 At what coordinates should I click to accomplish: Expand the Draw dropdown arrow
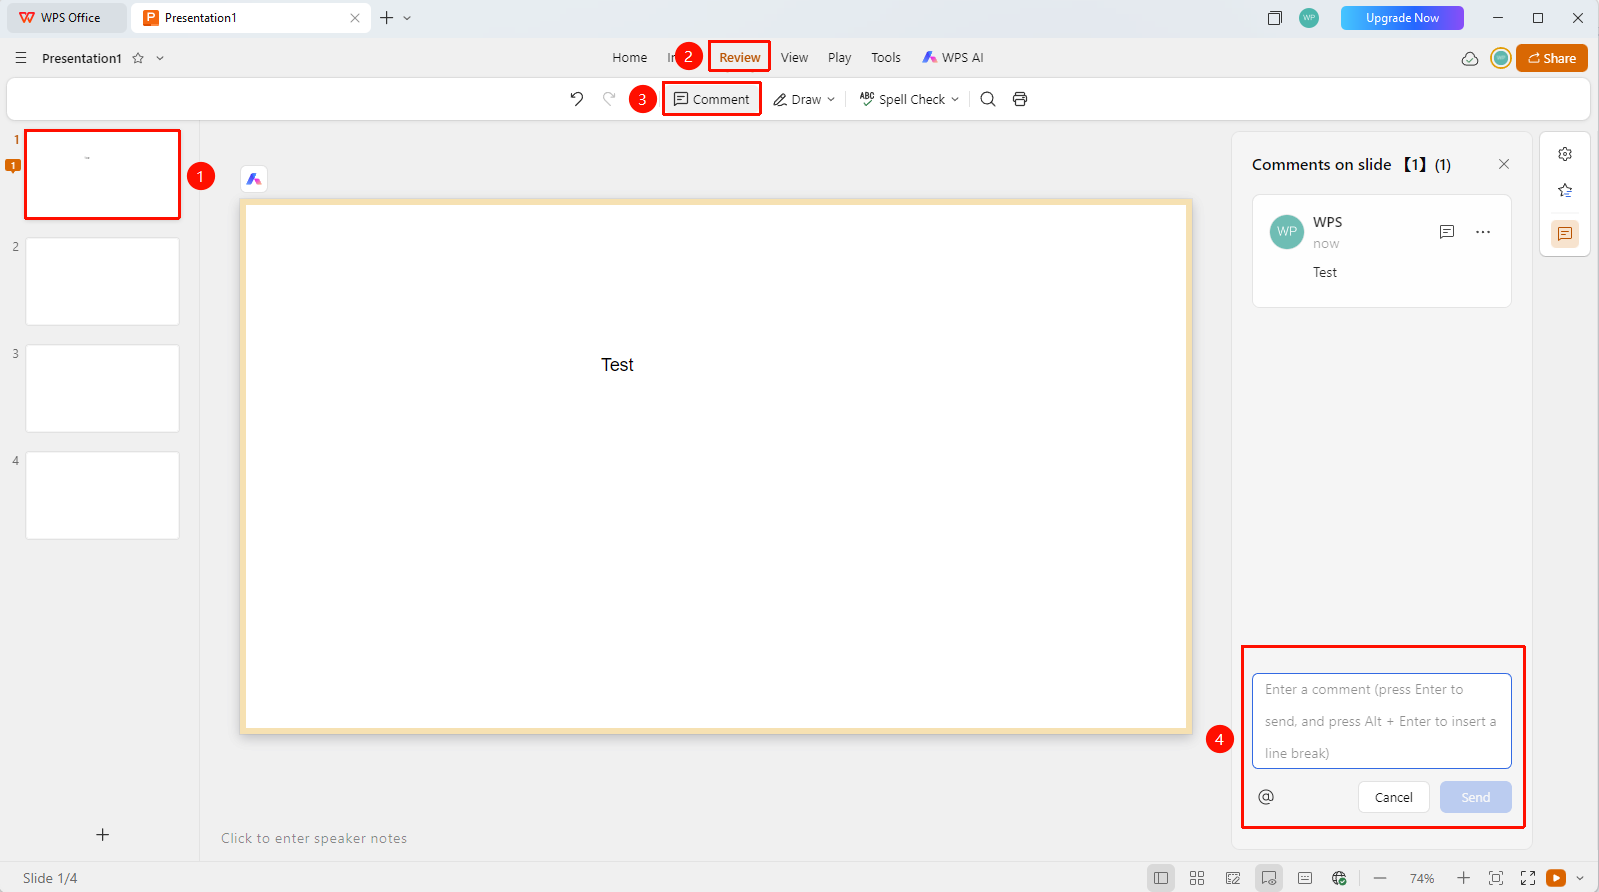[x=831, y=99]
